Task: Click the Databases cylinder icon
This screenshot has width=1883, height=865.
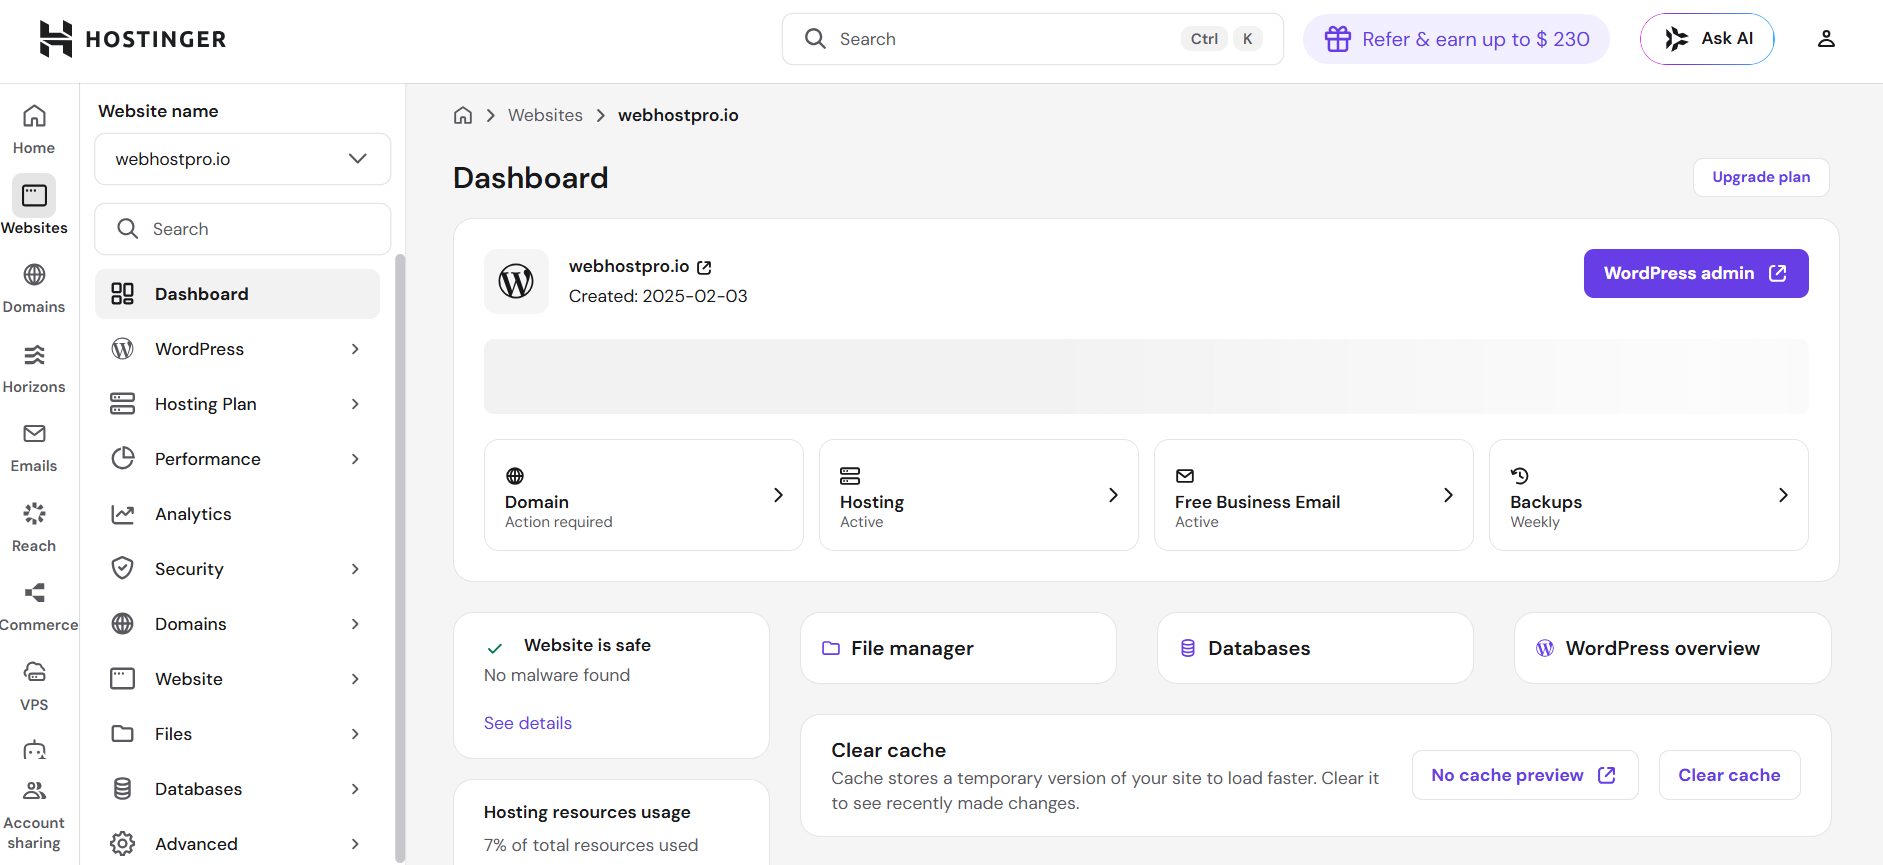Action: pos(1188,648)
